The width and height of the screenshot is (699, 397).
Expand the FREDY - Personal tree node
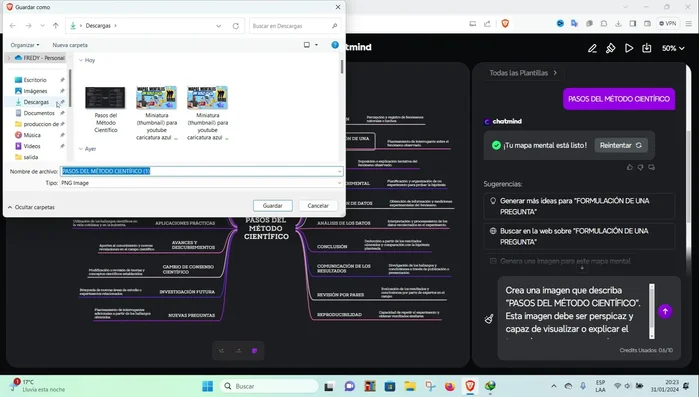click(9, 58)
